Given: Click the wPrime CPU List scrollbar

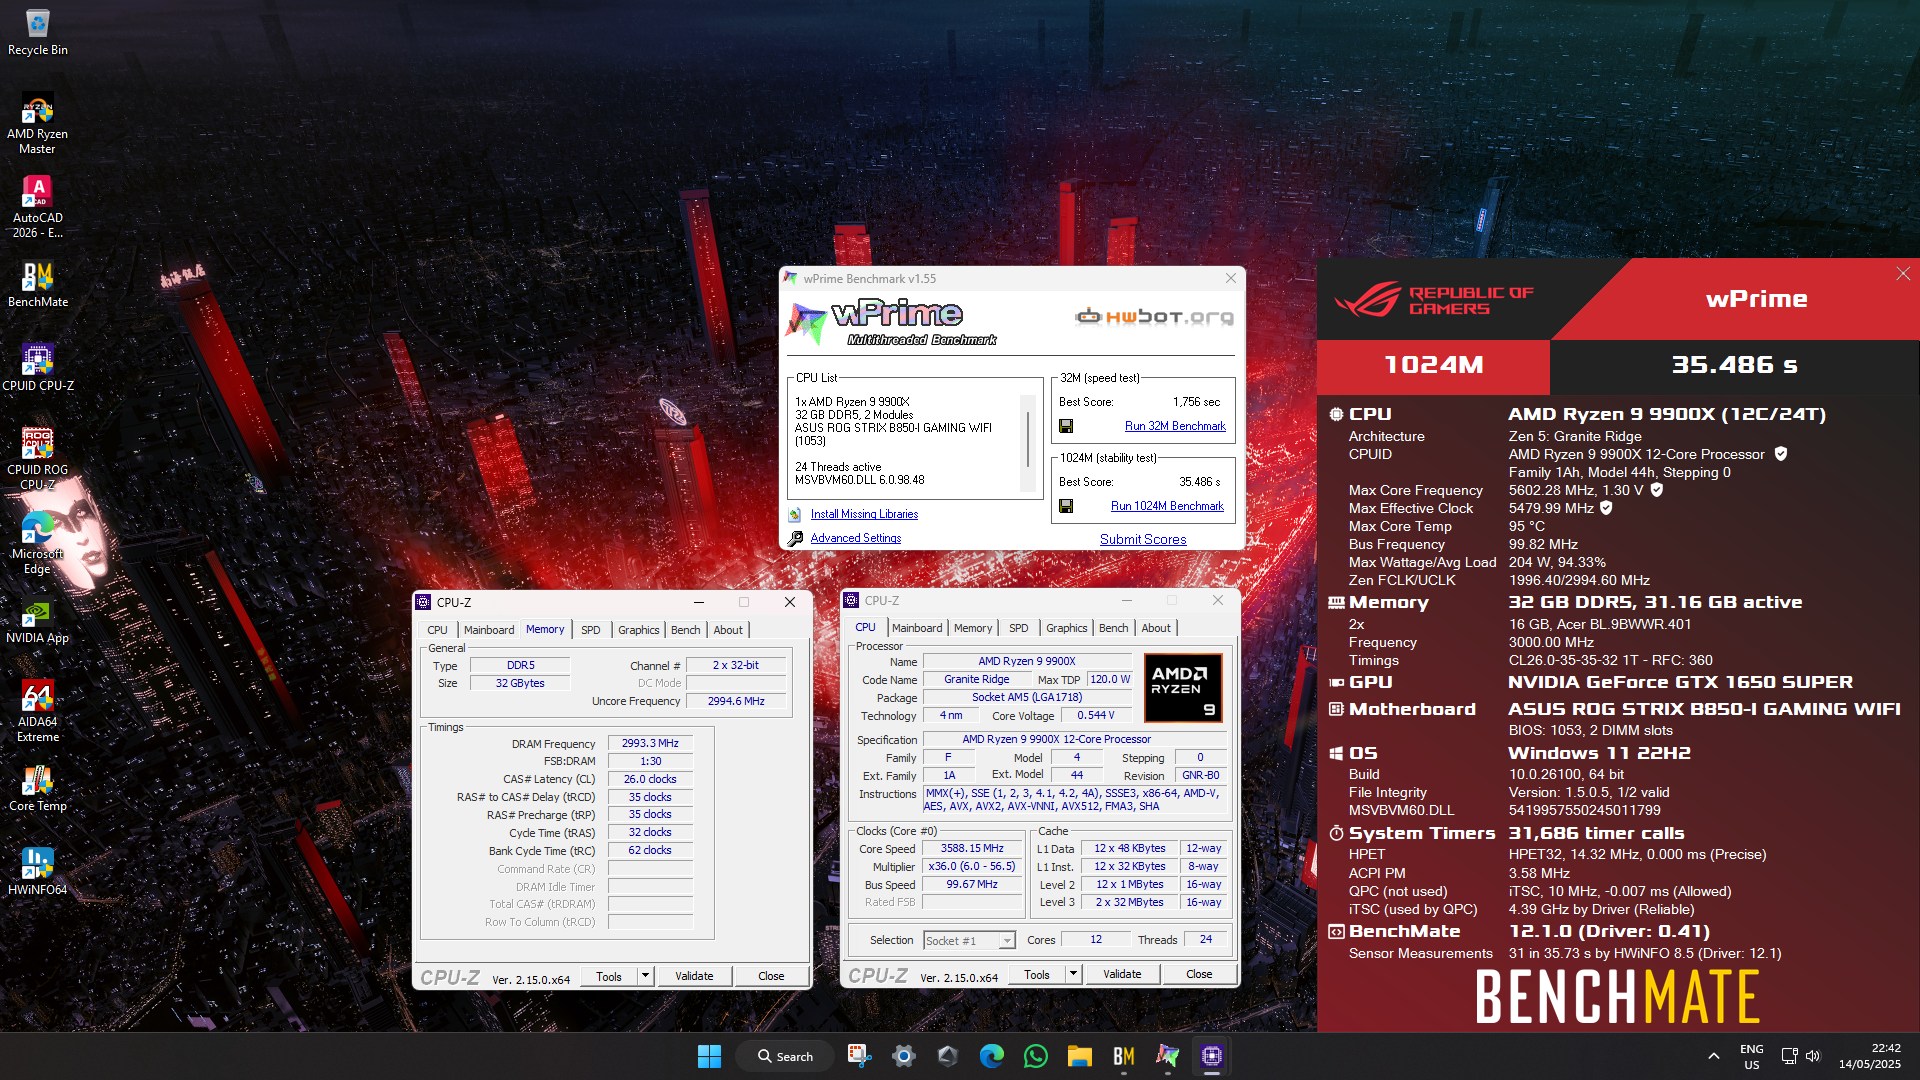Looking at the screenshot, I should tap(1027, 440).
